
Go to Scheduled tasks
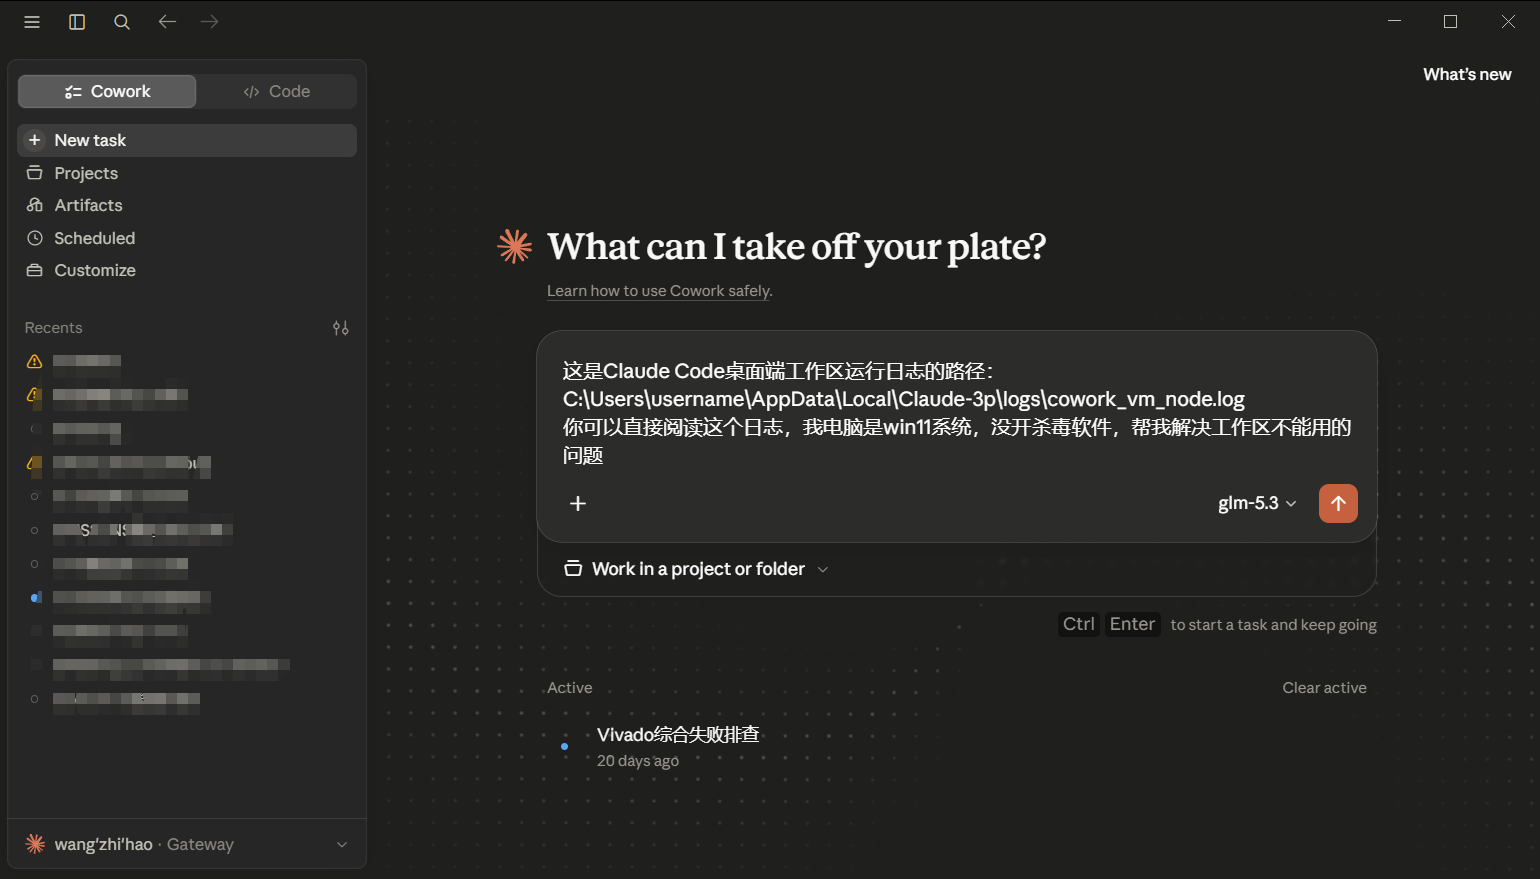(187, 238)
